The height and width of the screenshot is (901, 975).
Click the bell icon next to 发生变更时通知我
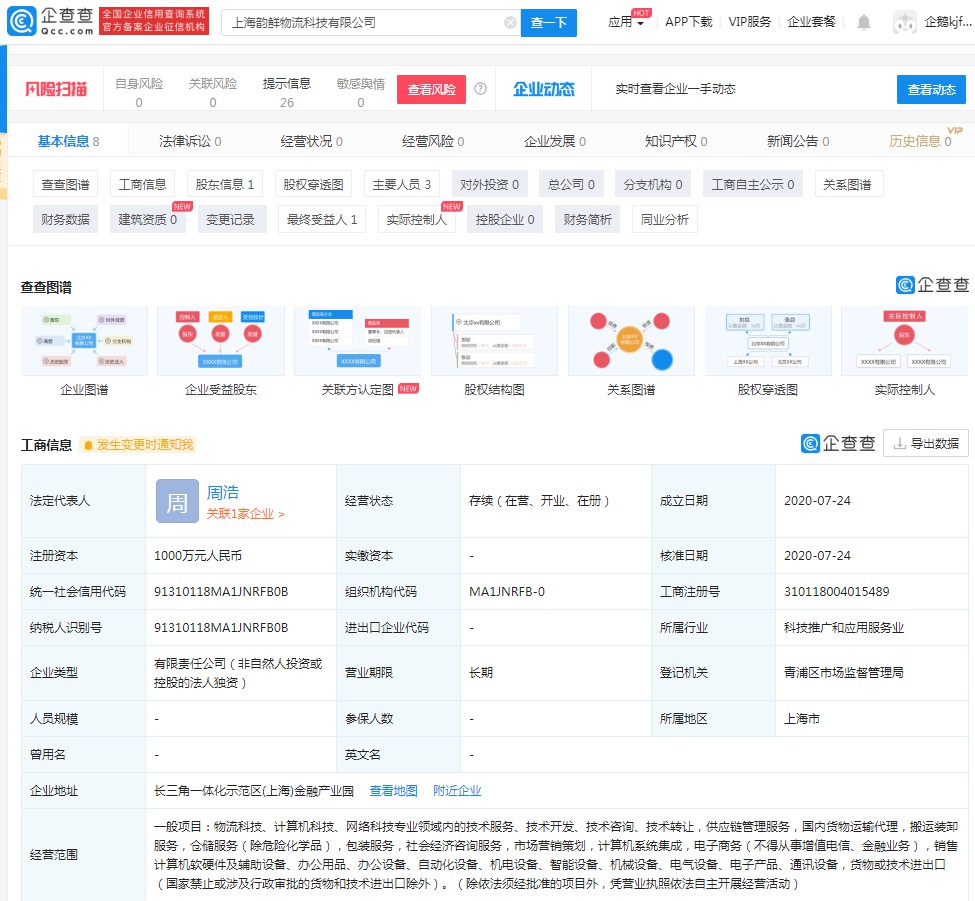pos(88,445)
